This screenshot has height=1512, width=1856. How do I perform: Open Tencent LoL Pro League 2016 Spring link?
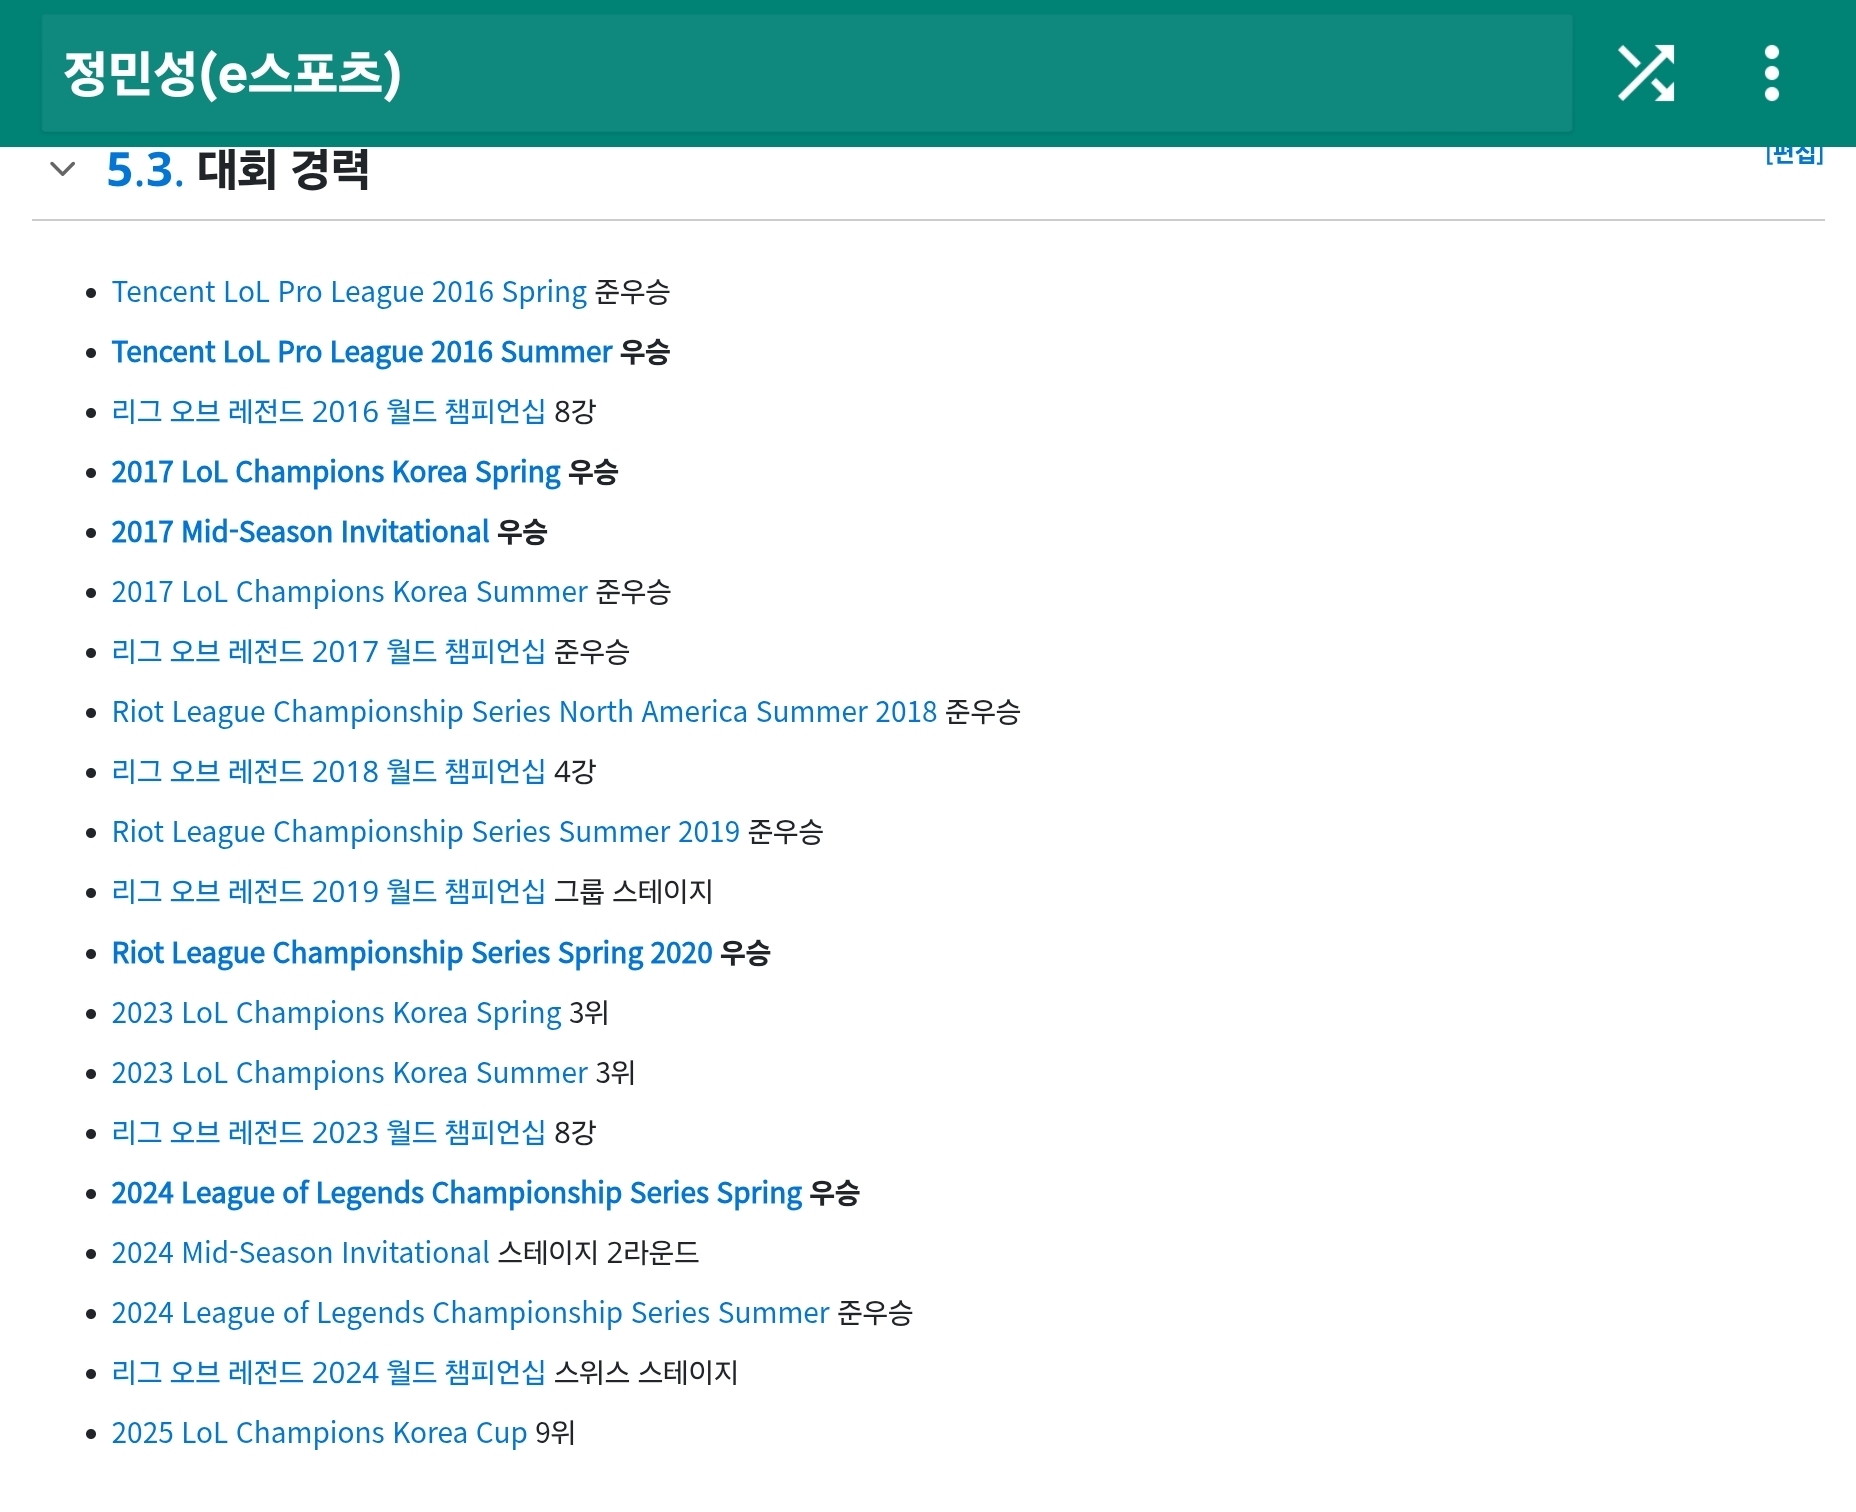tap(349, 292)
